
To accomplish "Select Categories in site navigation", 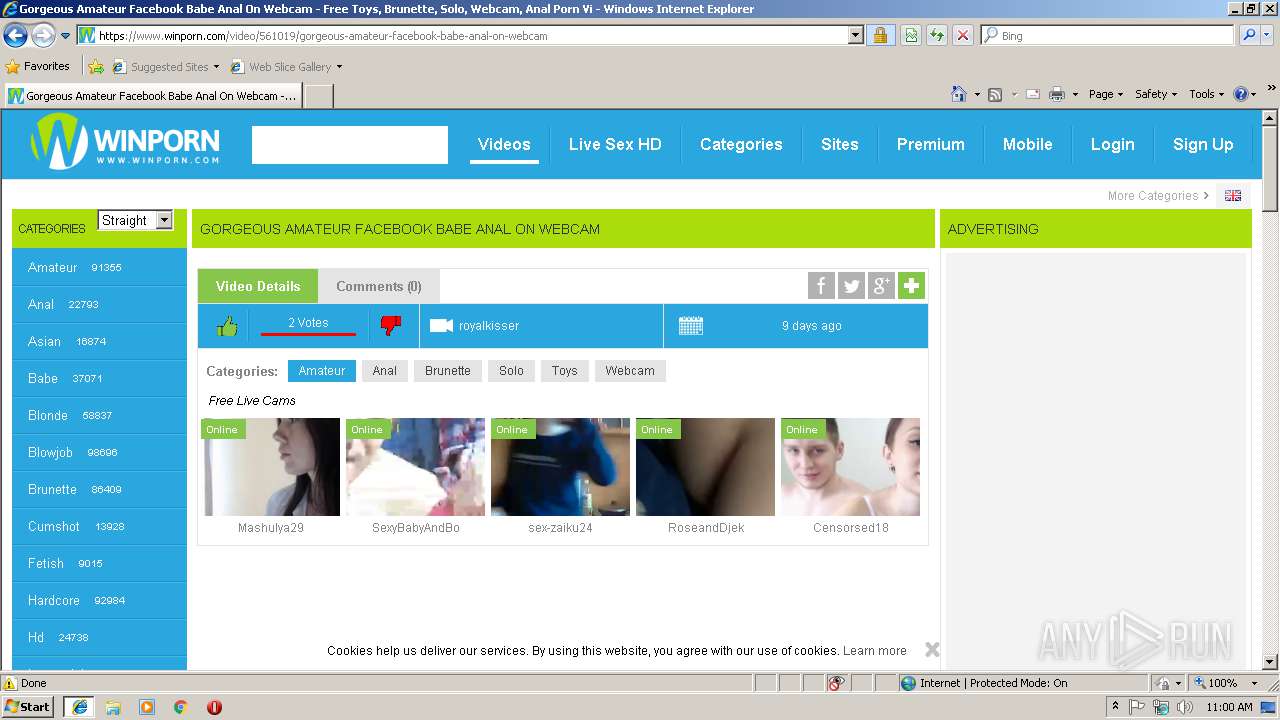I will point(741,144).
